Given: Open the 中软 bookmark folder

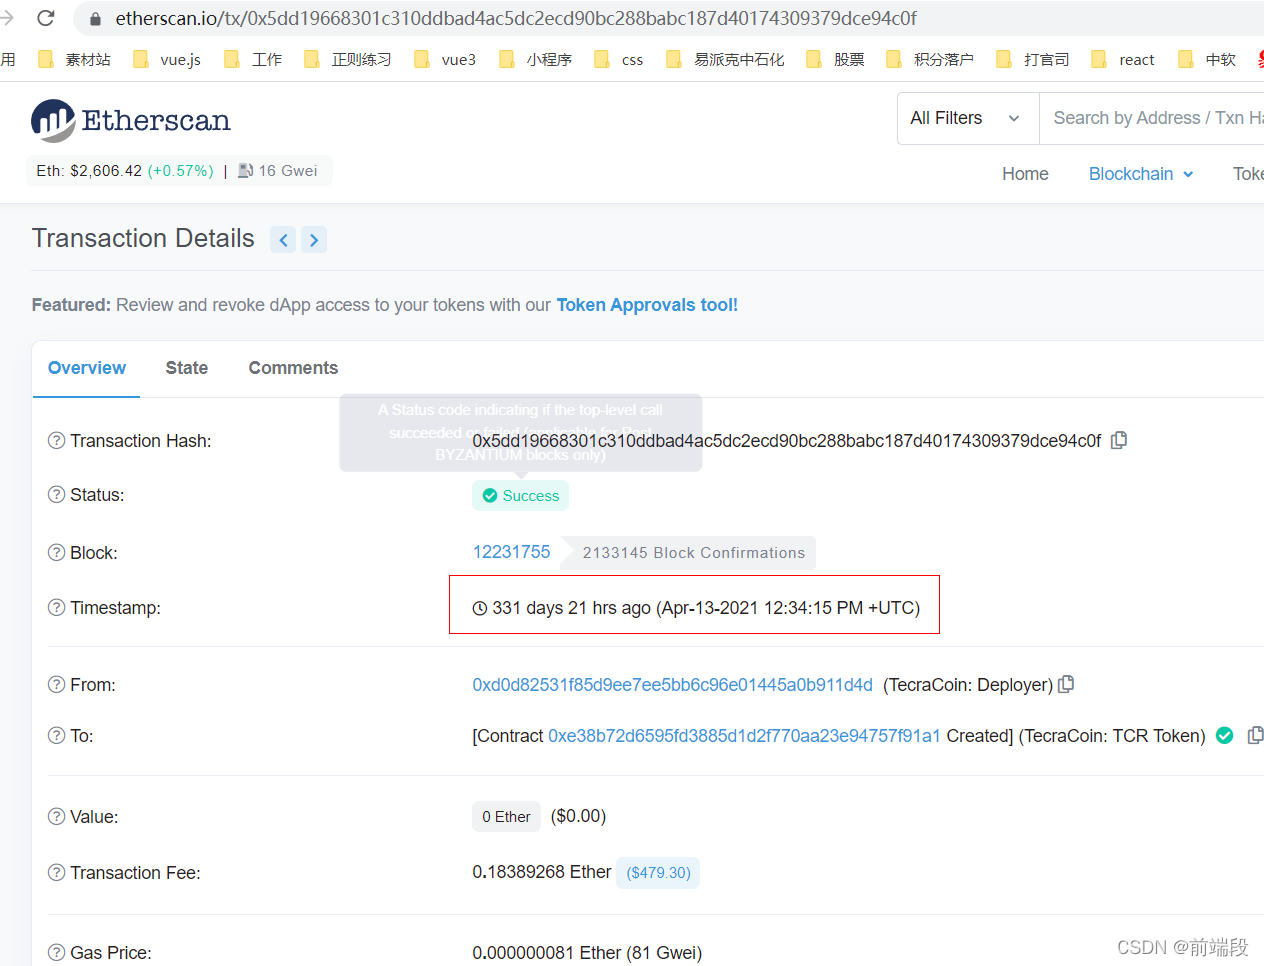Looking at the screenshot, I should [x=1206, y=59].
